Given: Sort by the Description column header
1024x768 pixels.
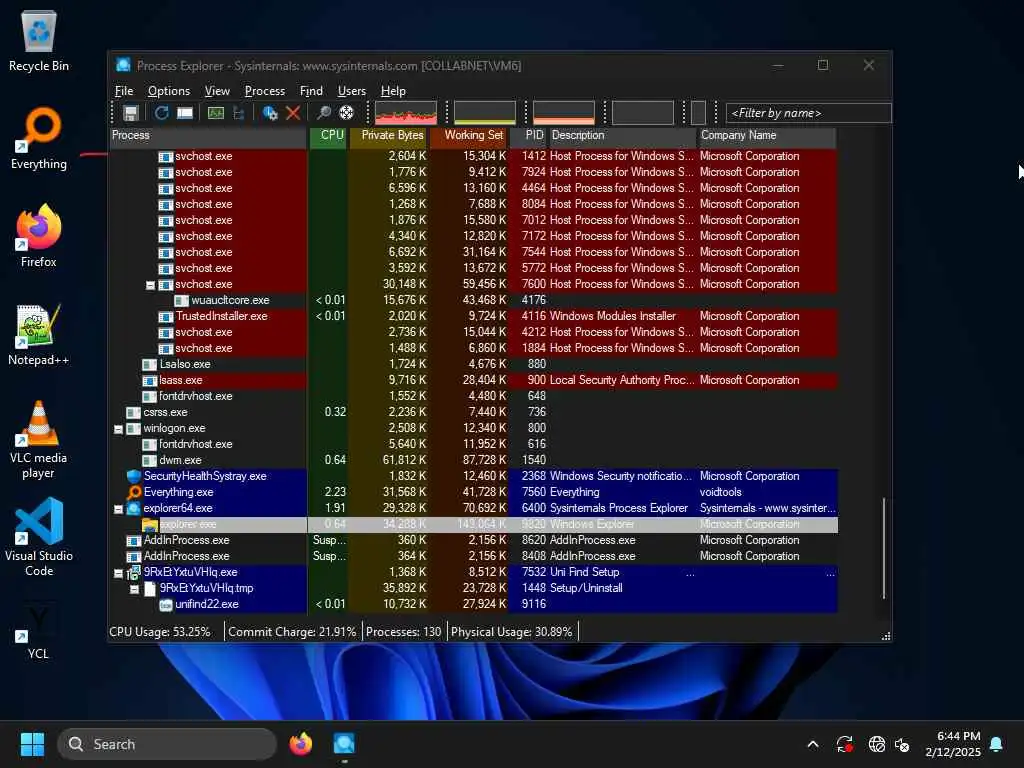Looking at the screenshot, I should (622, 135).
